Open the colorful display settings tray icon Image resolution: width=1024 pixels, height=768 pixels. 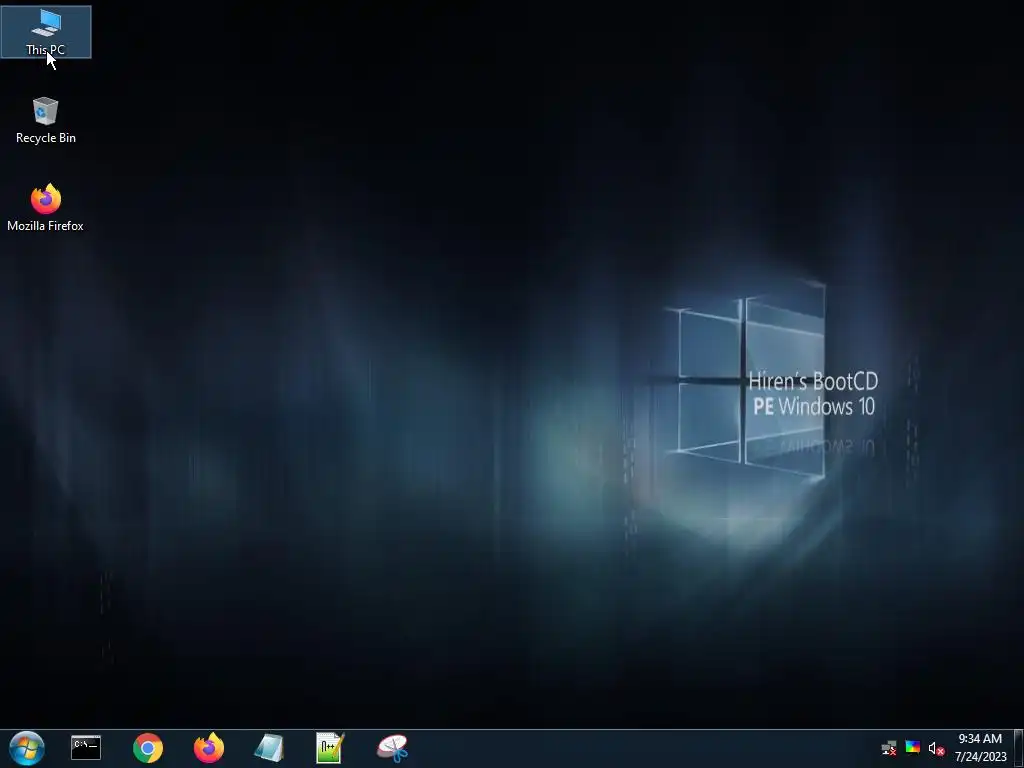click(x=912, y=747)
